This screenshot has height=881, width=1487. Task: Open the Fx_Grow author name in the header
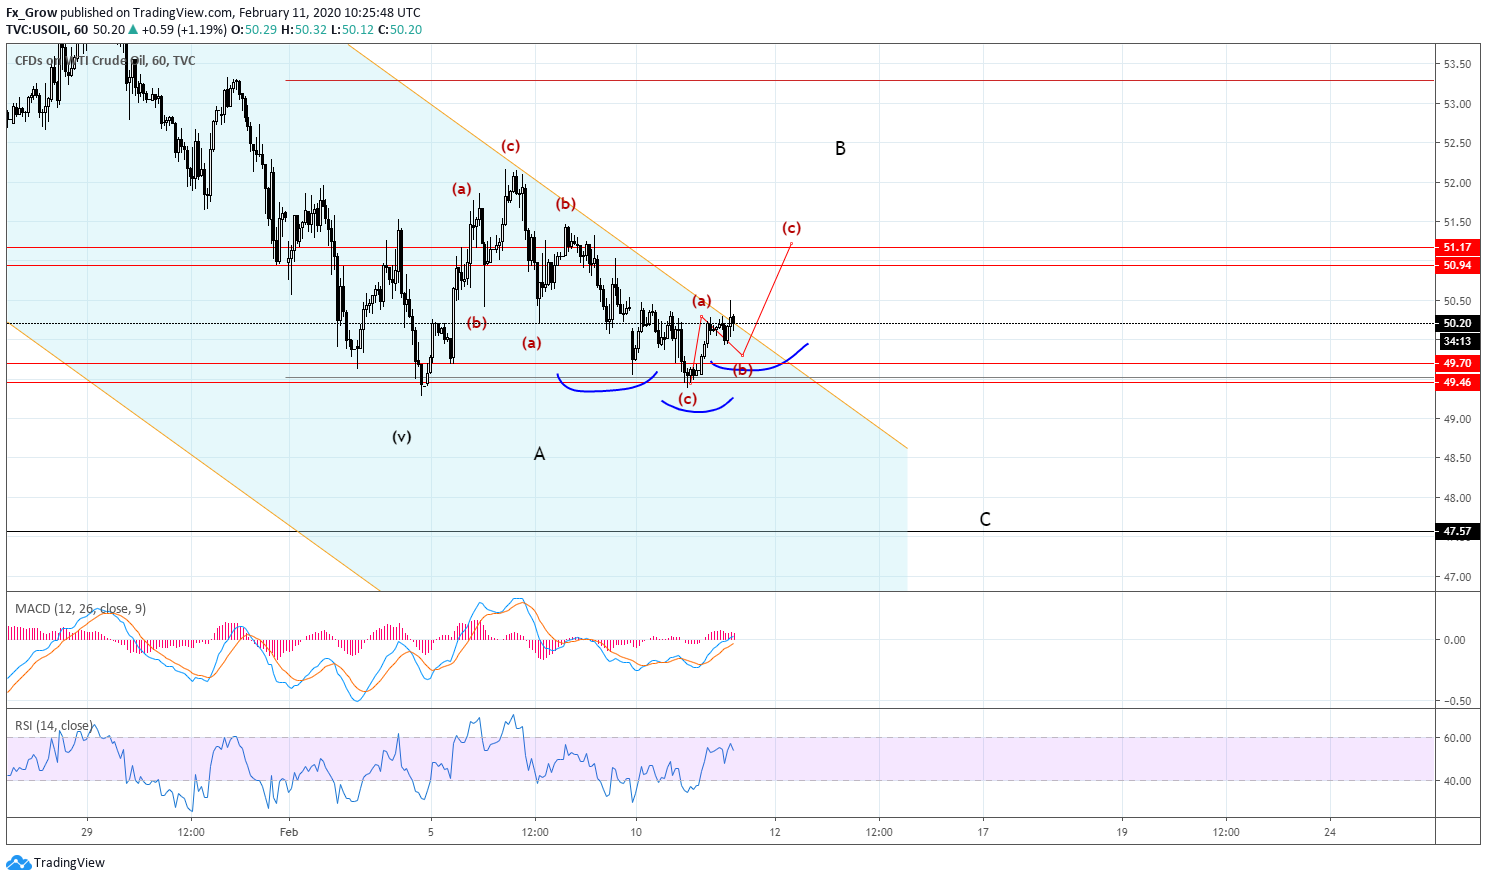tap(32, 13)
